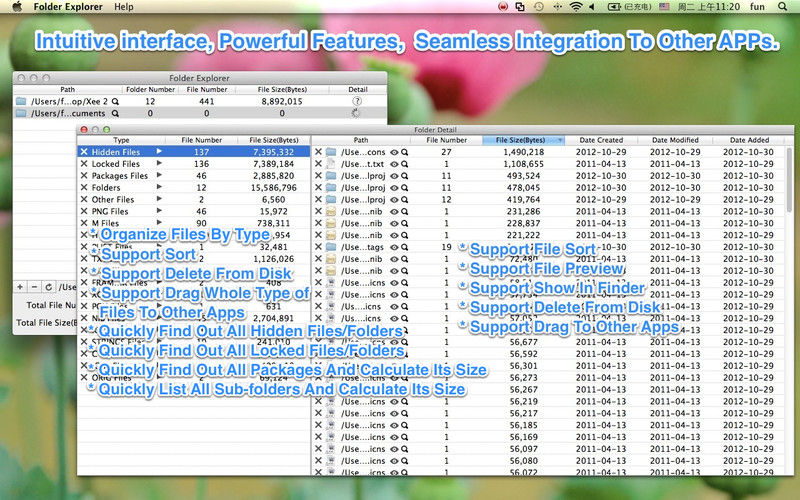Screen dimensions: 800x500
Task: Preview the /Use…cons item using its eye icon
Action: click(x=394, y=152)
